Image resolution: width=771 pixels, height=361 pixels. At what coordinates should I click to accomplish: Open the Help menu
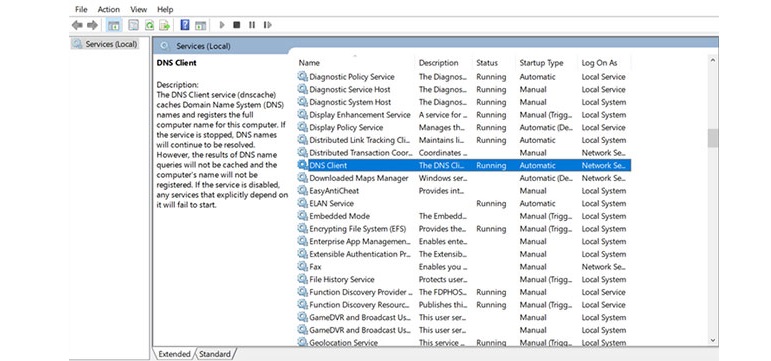165,9
